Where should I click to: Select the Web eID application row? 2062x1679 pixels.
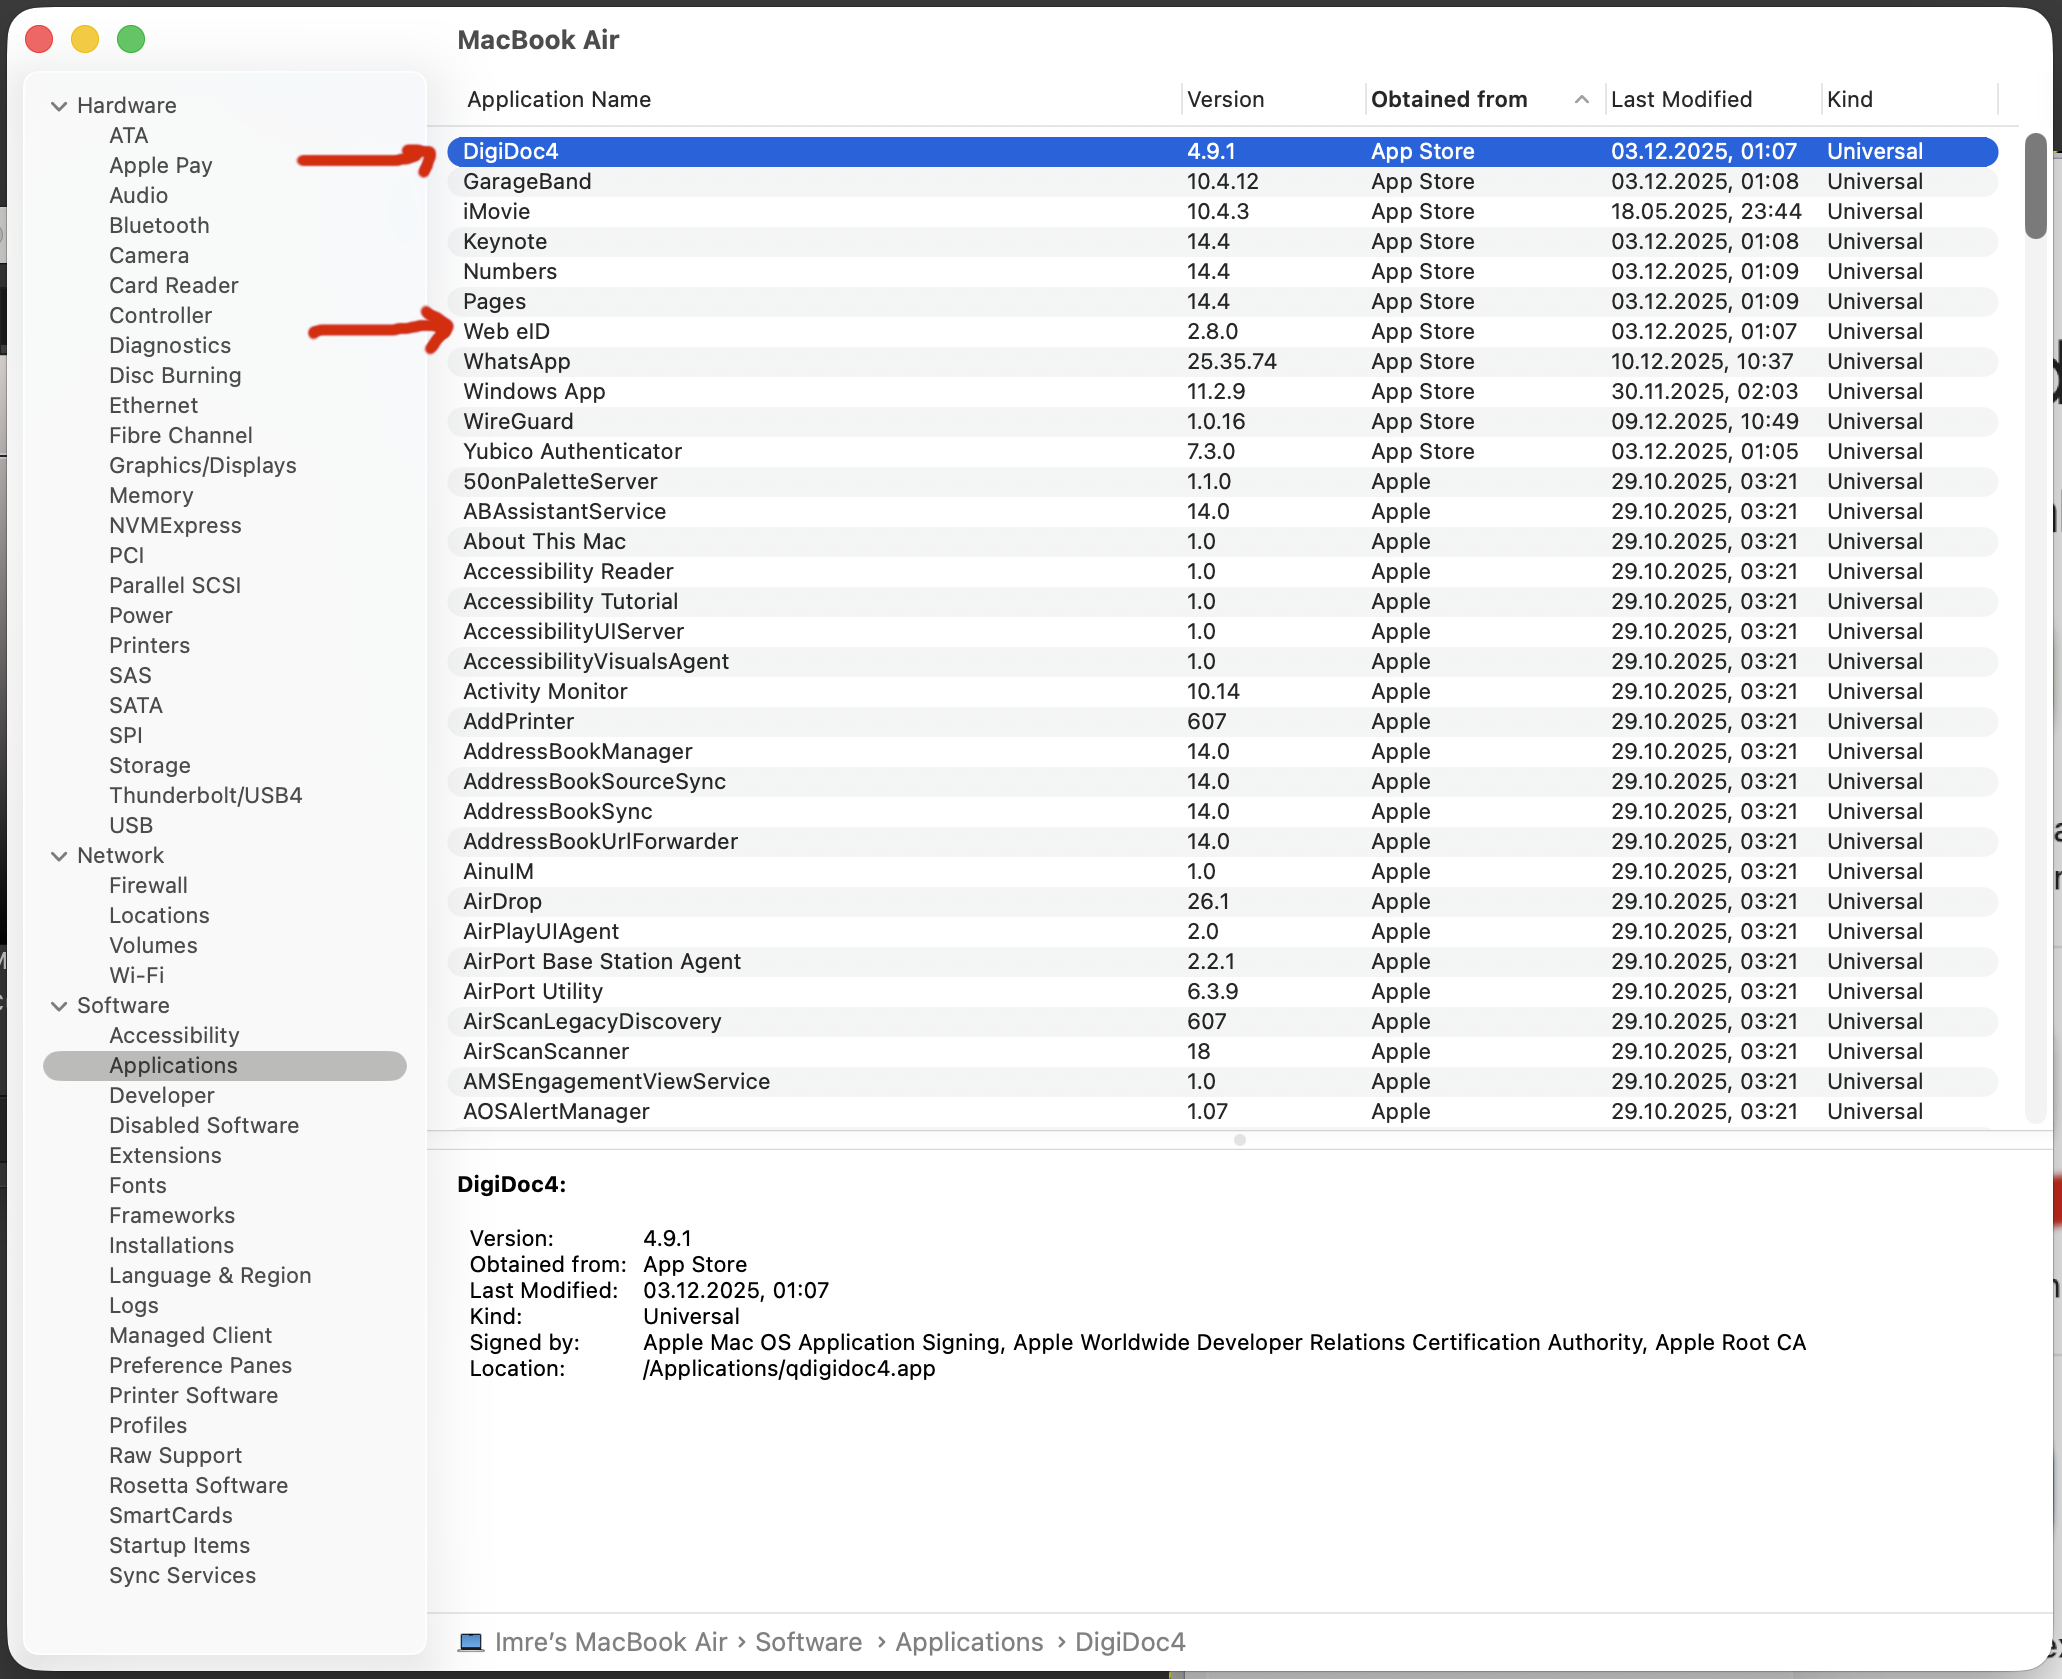tap(506, 331)
